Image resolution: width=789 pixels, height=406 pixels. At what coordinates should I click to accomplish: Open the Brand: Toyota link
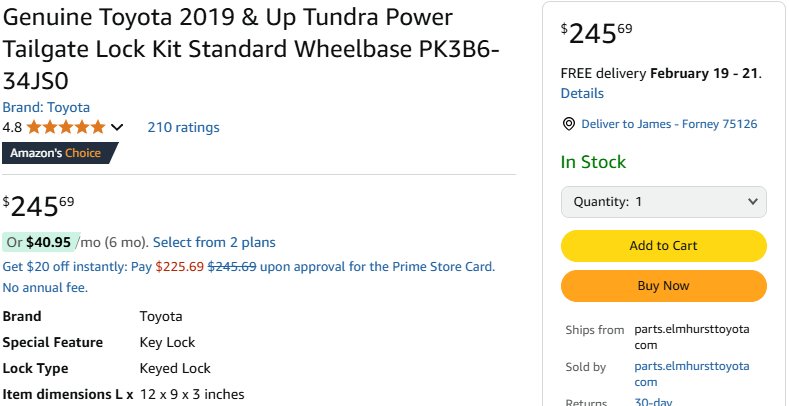click(x=46, y=107)
